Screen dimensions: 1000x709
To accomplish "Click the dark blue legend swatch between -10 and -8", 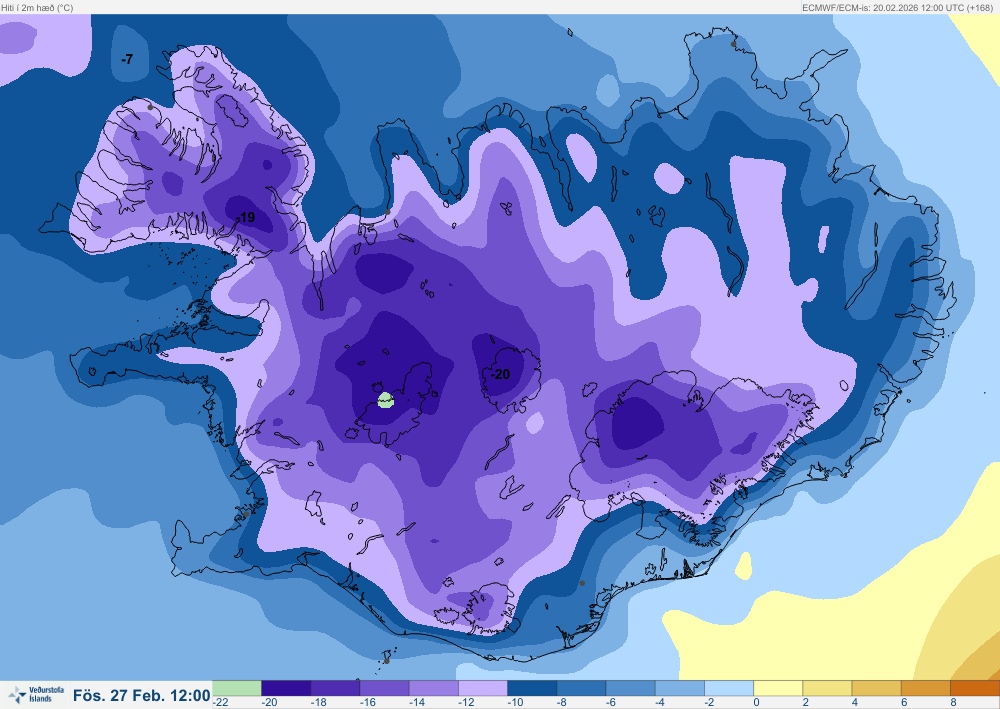I will click(x=532, y=688).
